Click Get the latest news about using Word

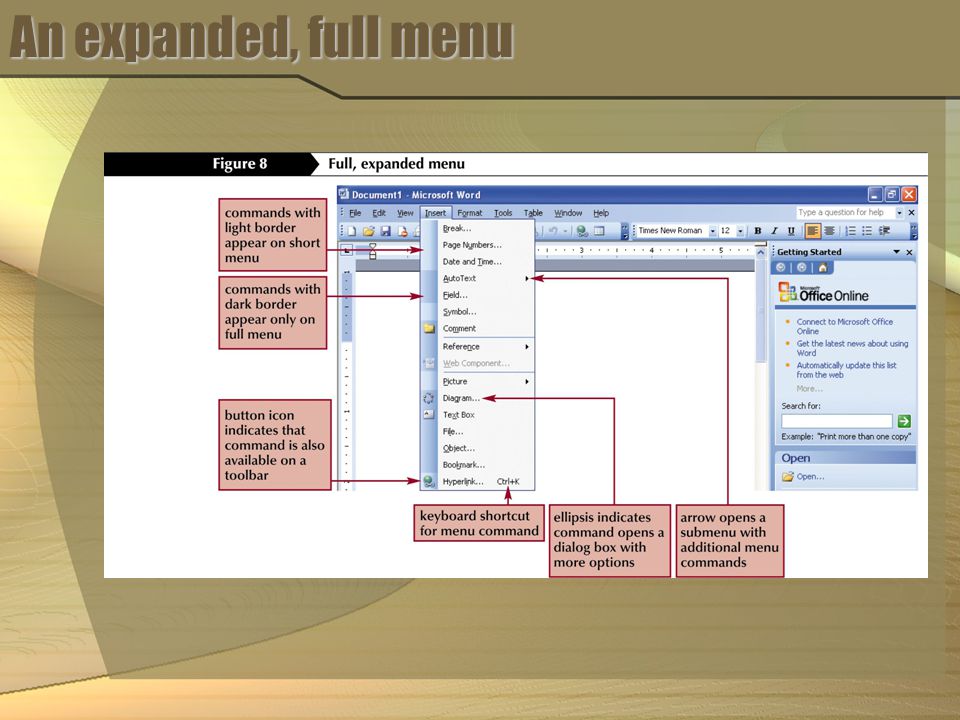852,348
